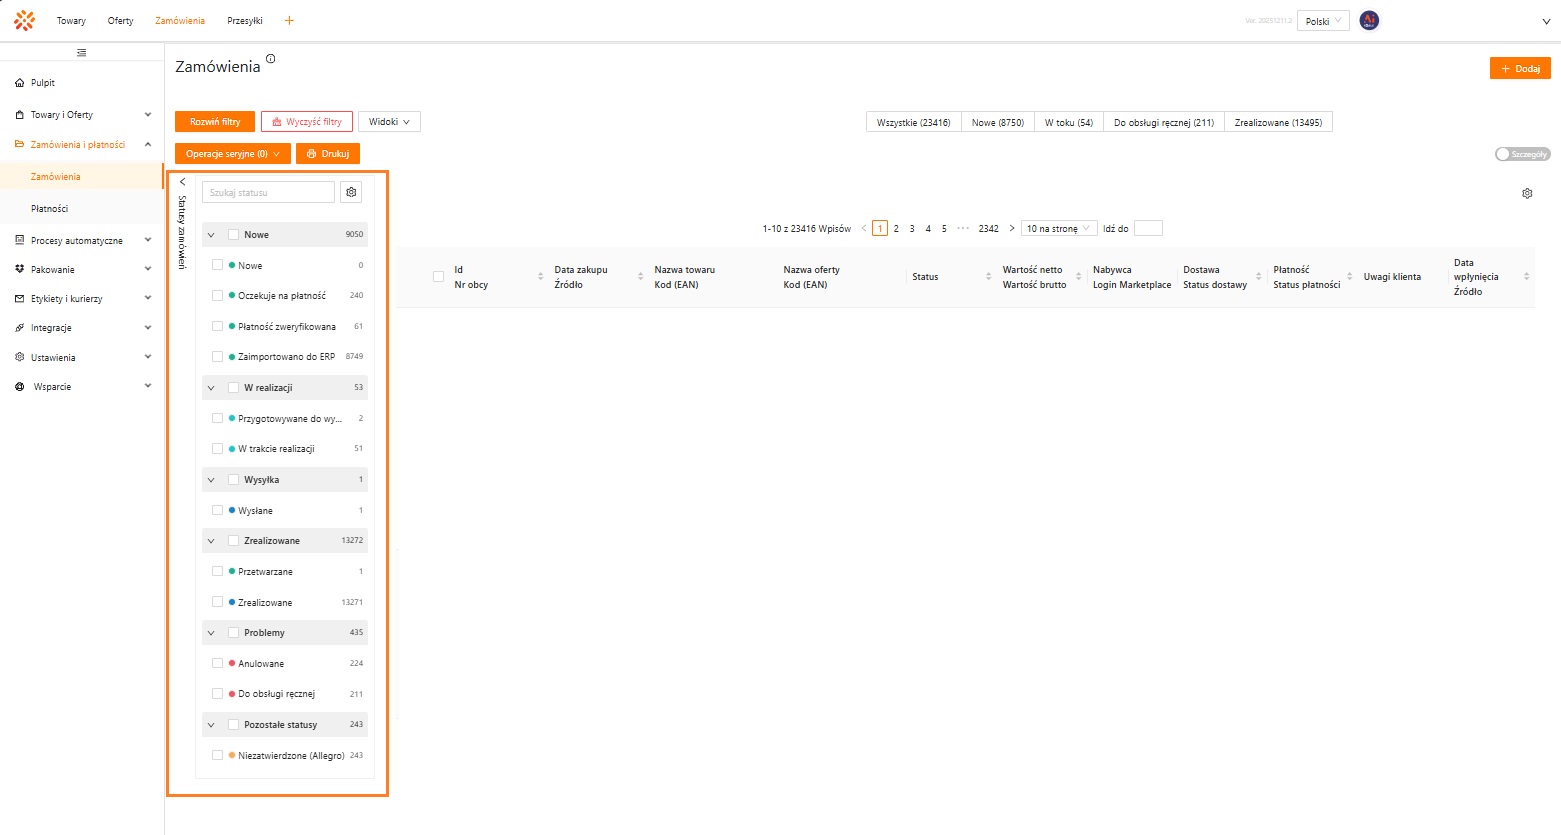Click the Rozwiń filtry button
The image size is (1561, 835).
pyautogui.click(x=215, y=122)
